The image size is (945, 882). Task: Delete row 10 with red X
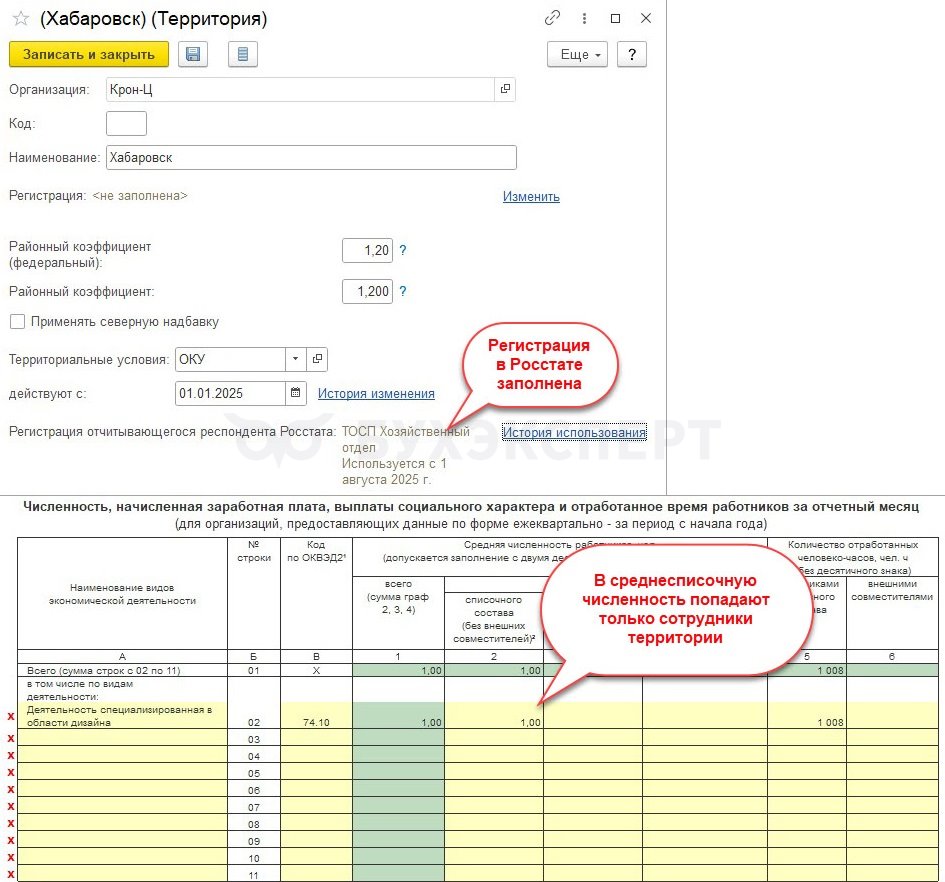[10, 857]
